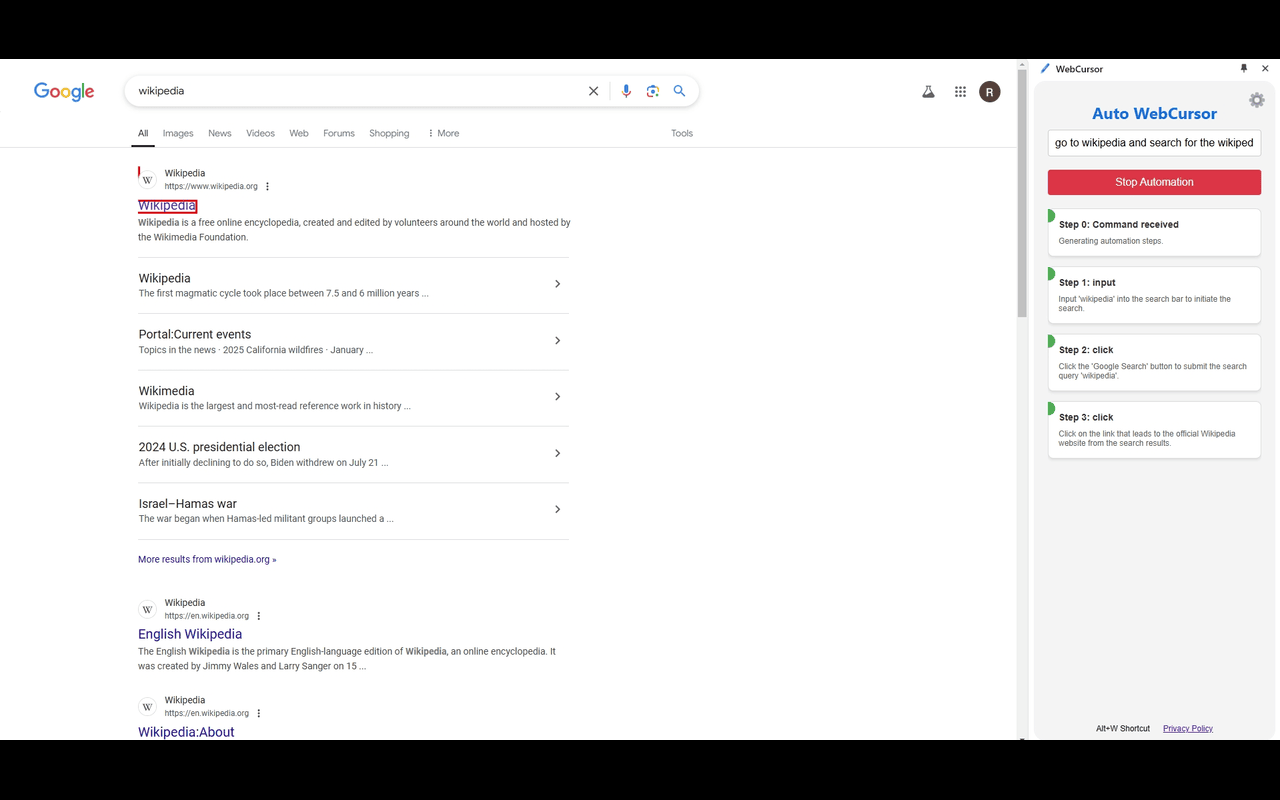Close the WebCursor side panel
The image size is (1280, 800).
(1265, 69)
